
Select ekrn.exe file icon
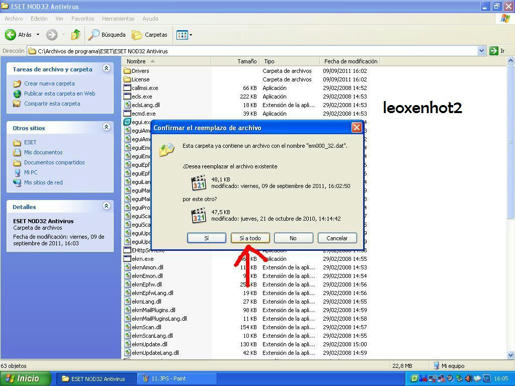click(x=127, y=259)
